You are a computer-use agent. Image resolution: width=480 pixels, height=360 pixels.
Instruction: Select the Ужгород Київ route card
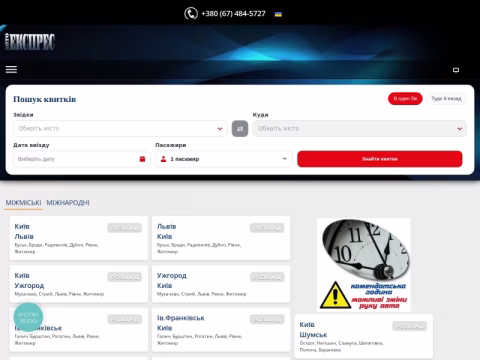coord(221,284)
